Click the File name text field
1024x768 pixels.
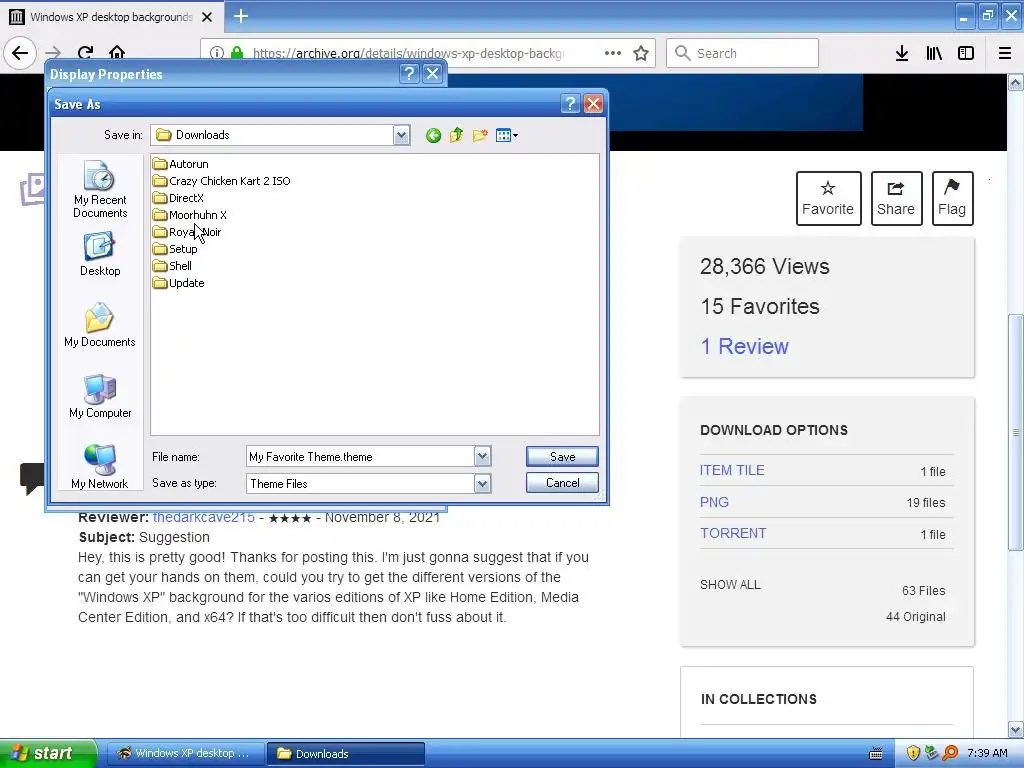(x=360, y=456)
